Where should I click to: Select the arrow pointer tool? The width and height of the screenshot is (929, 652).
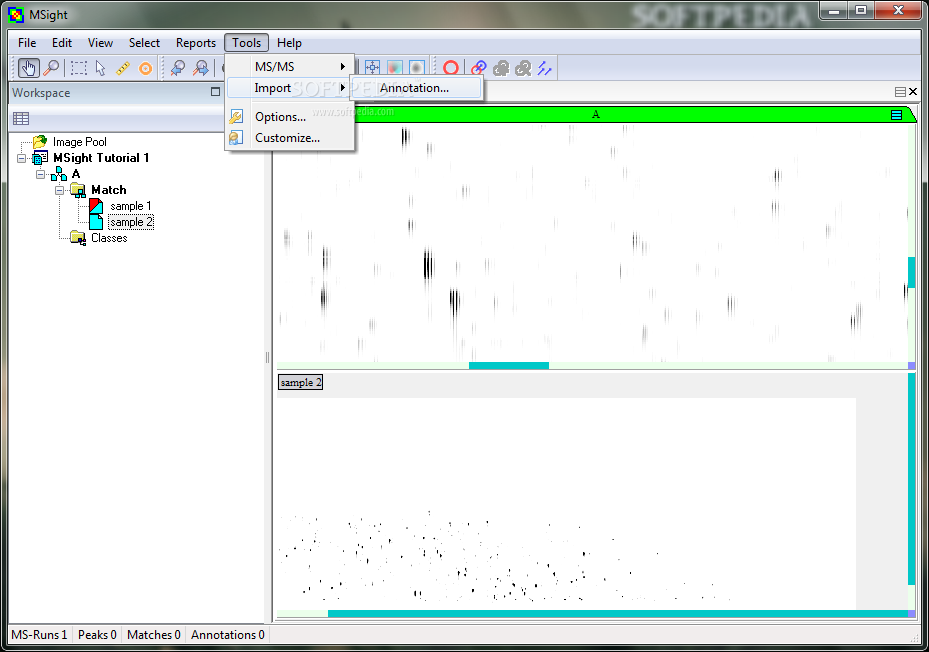tap(101, 68)
